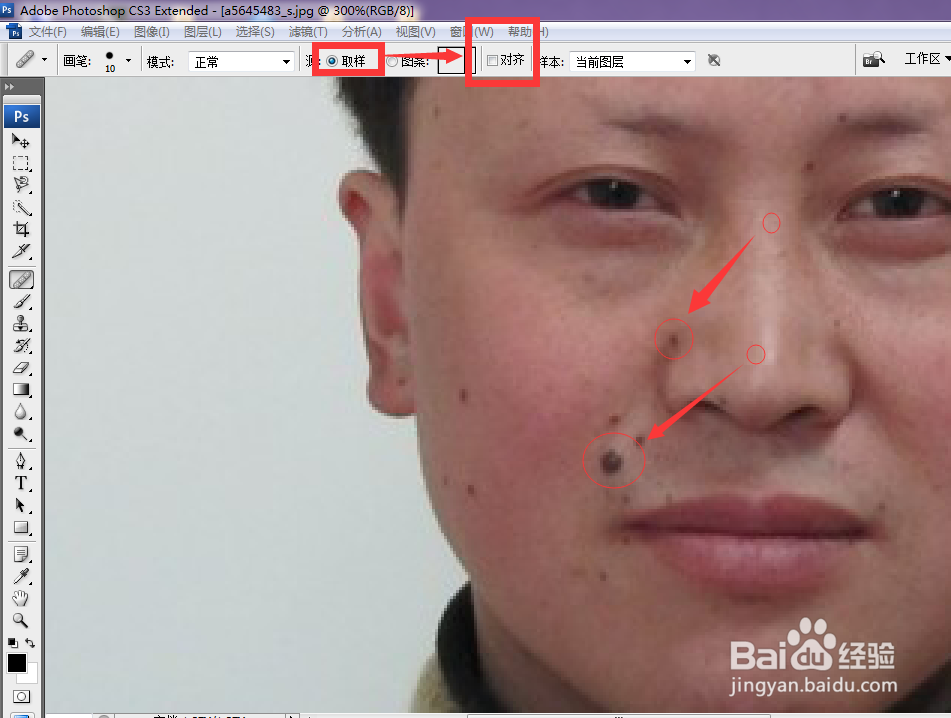Select the Dodge tool
The height and width of the screenshot is (718, 951).
21,434
